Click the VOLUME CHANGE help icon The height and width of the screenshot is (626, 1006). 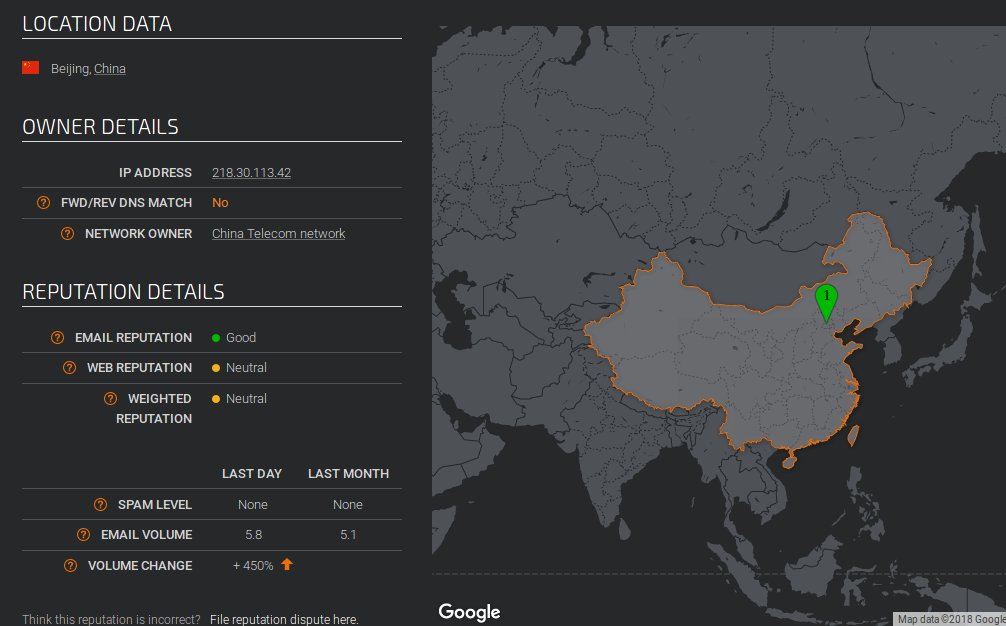tap(70, 565)
